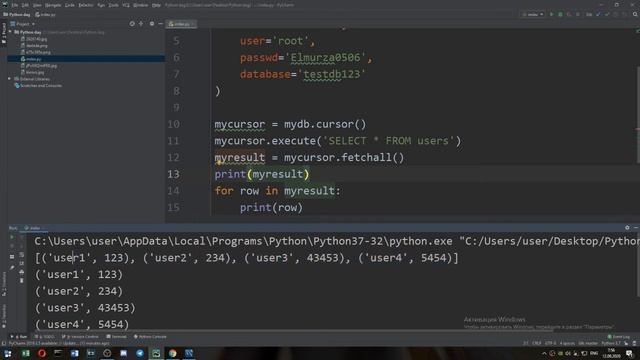This screenshot has width=640, height=360.
Task: Open the PyCharm icon in taskbar
Action: tap(156, 353)
